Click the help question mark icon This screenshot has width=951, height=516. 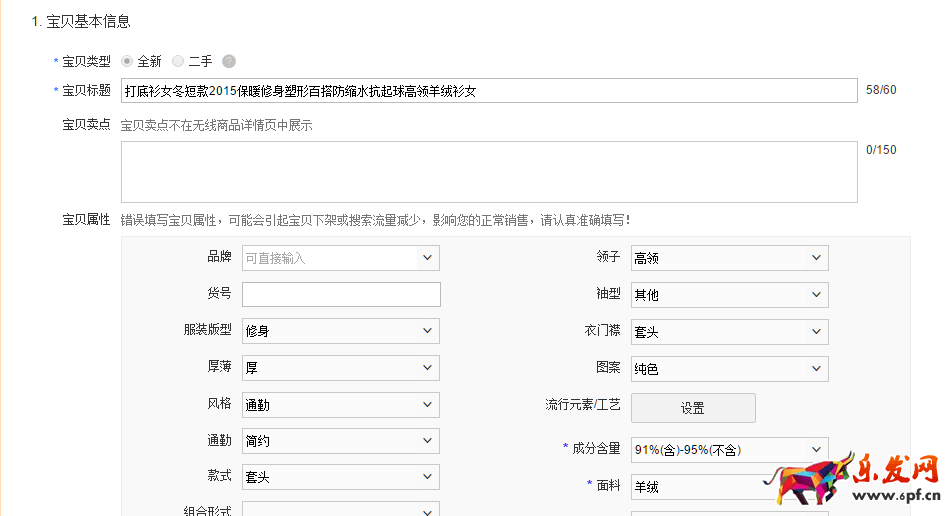pos(229,62)
